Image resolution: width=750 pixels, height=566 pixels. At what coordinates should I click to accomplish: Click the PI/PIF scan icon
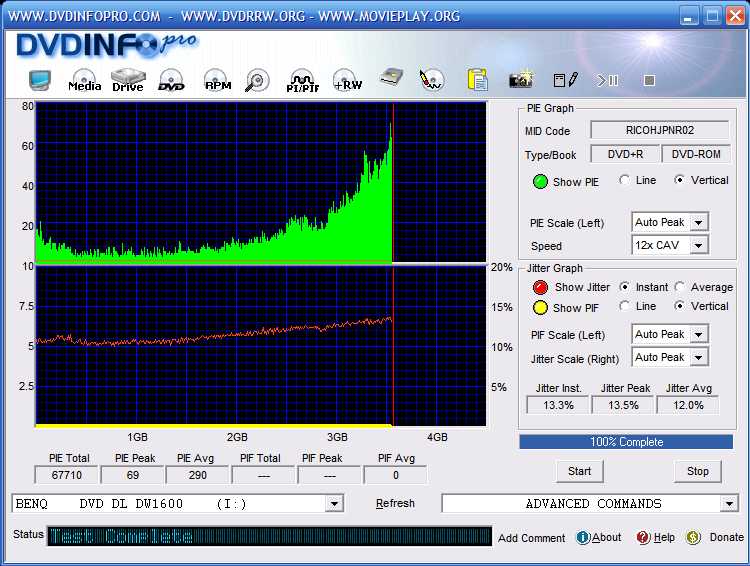302,80
